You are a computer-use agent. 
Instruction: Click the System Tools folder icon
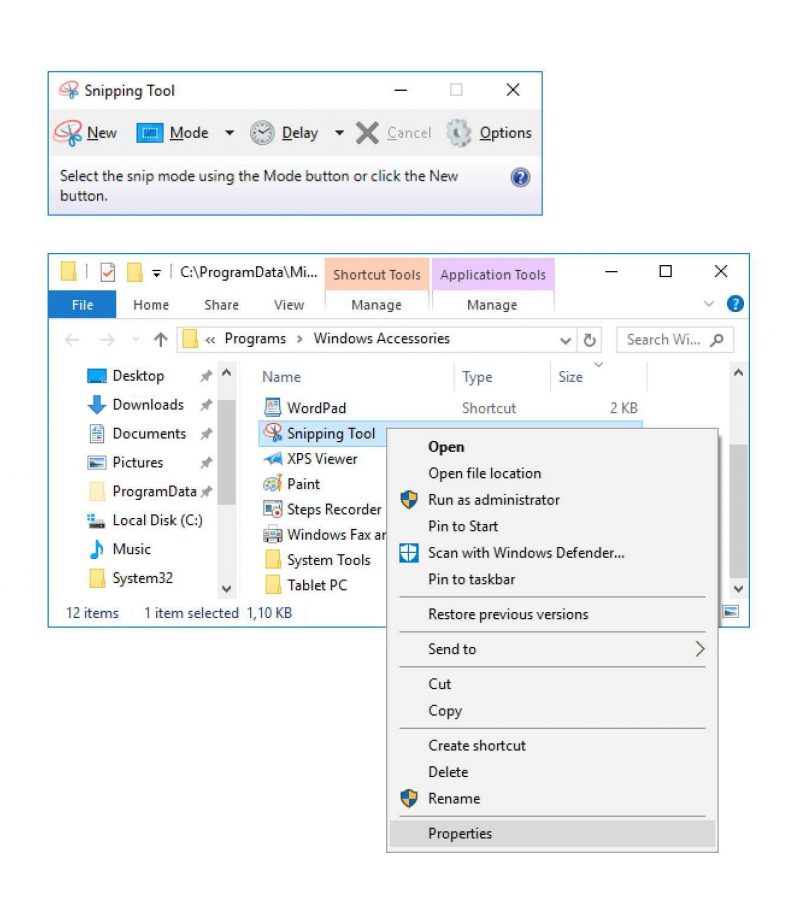click(x=273, y=560)
